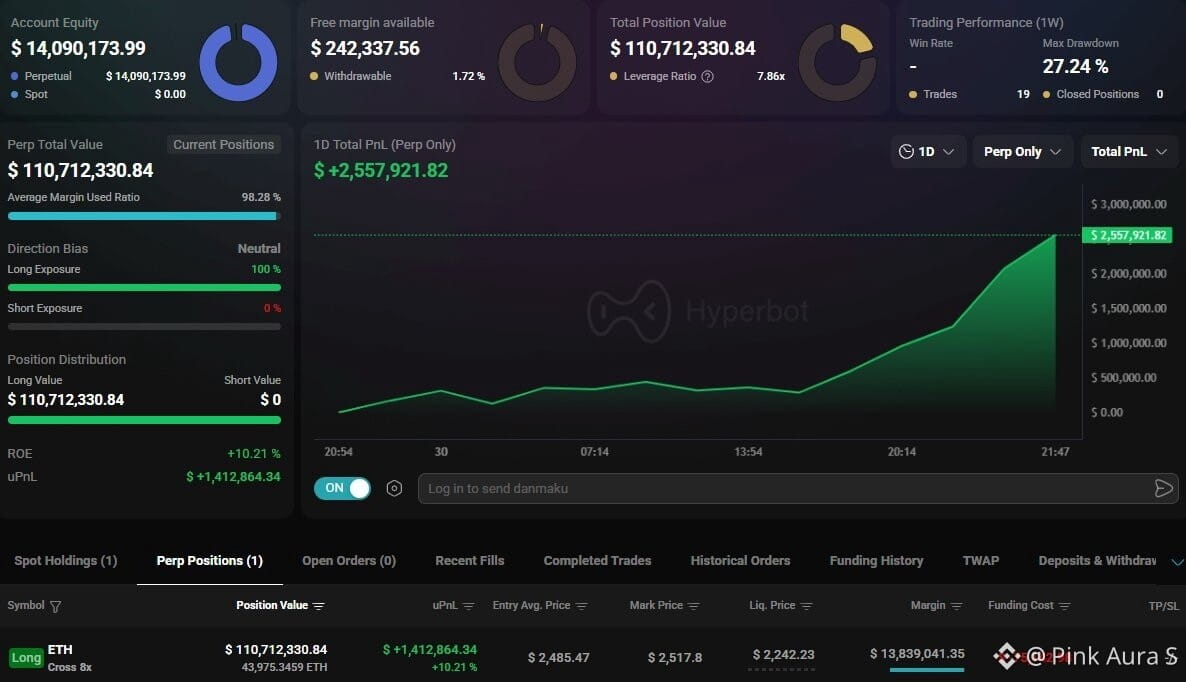Click ETH position value $110,712,330.84 cell

276,649
